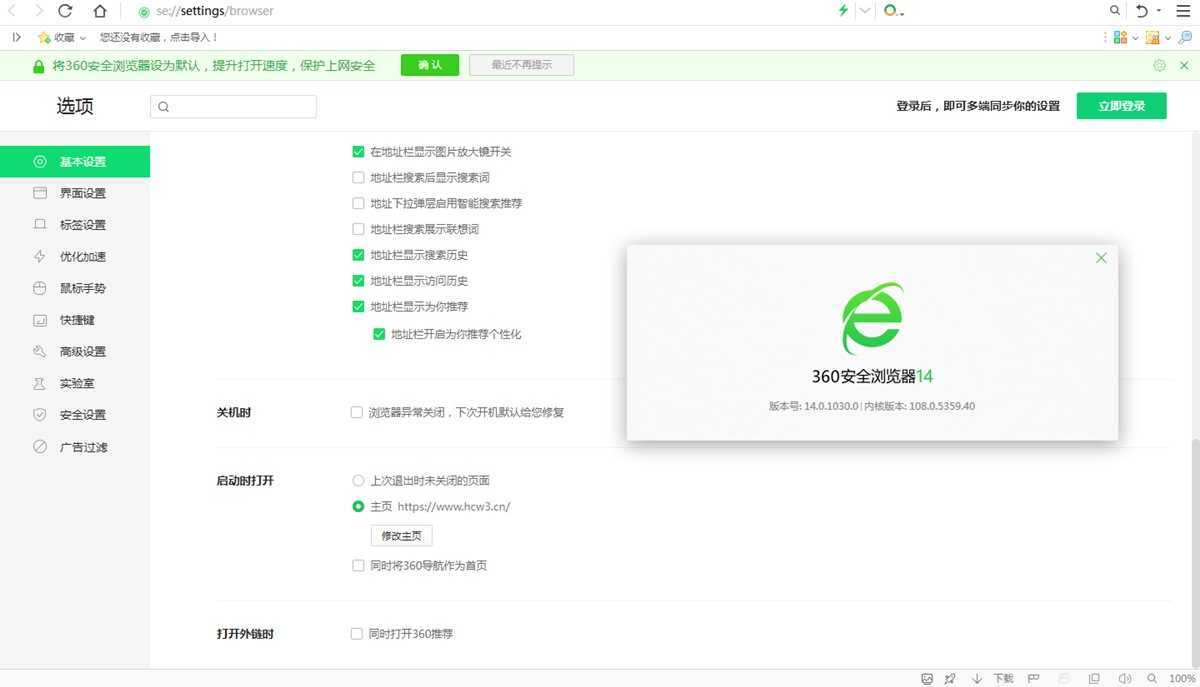Dismiss the default-browser notification bar
This screenshot has width=1200, height=687.
(x=1184, y=65)
